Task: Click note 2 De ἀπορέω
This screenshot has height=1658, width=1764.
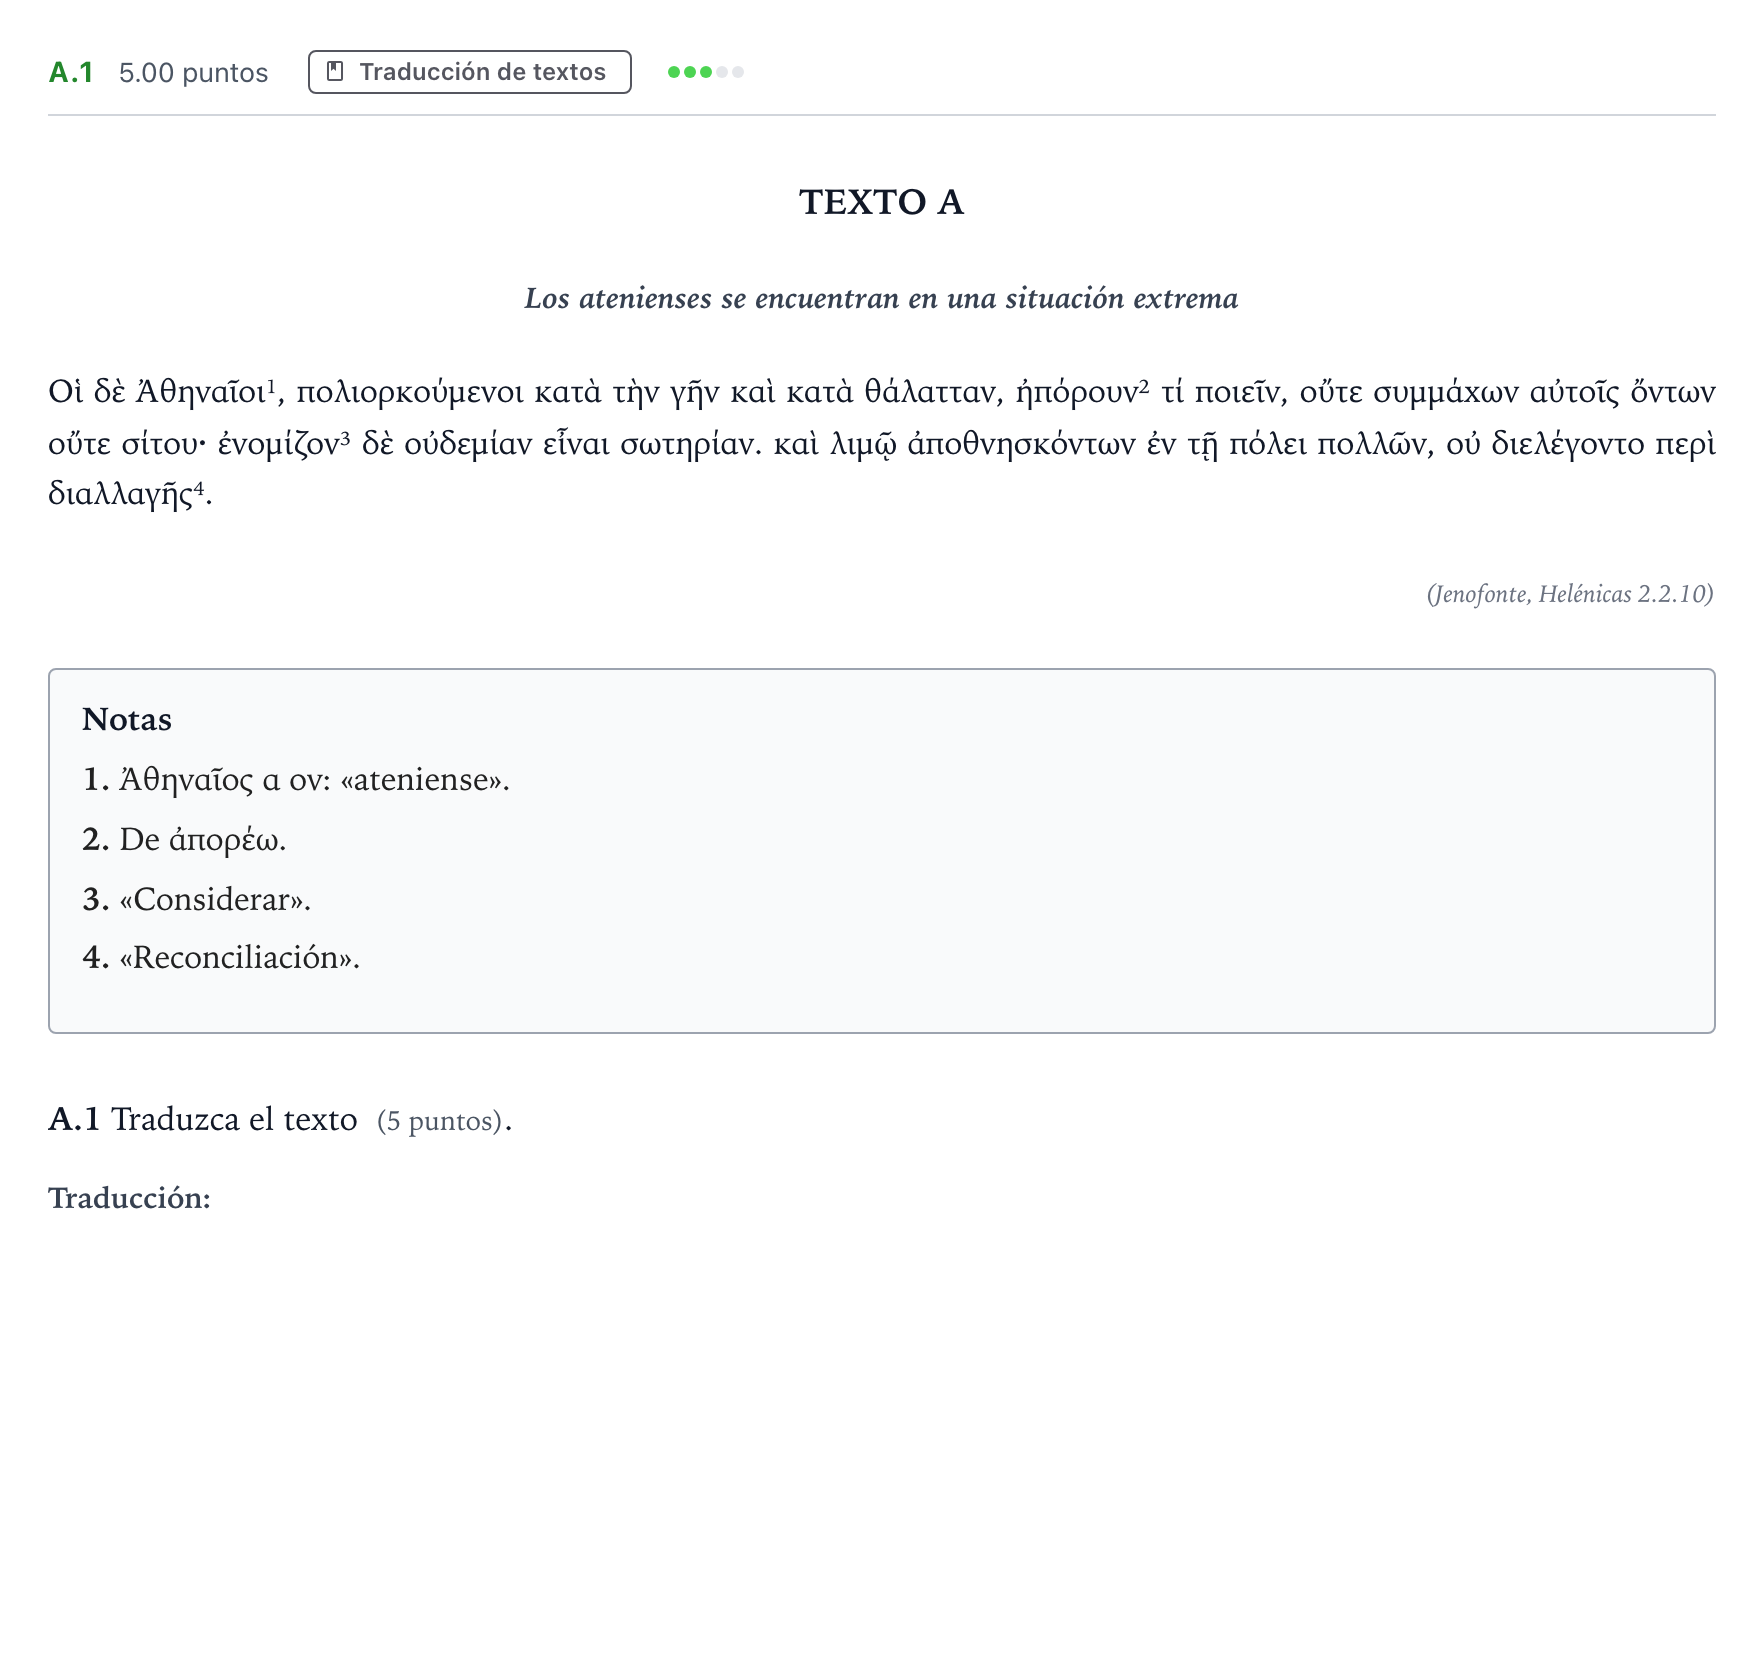Action: [184, 839]
